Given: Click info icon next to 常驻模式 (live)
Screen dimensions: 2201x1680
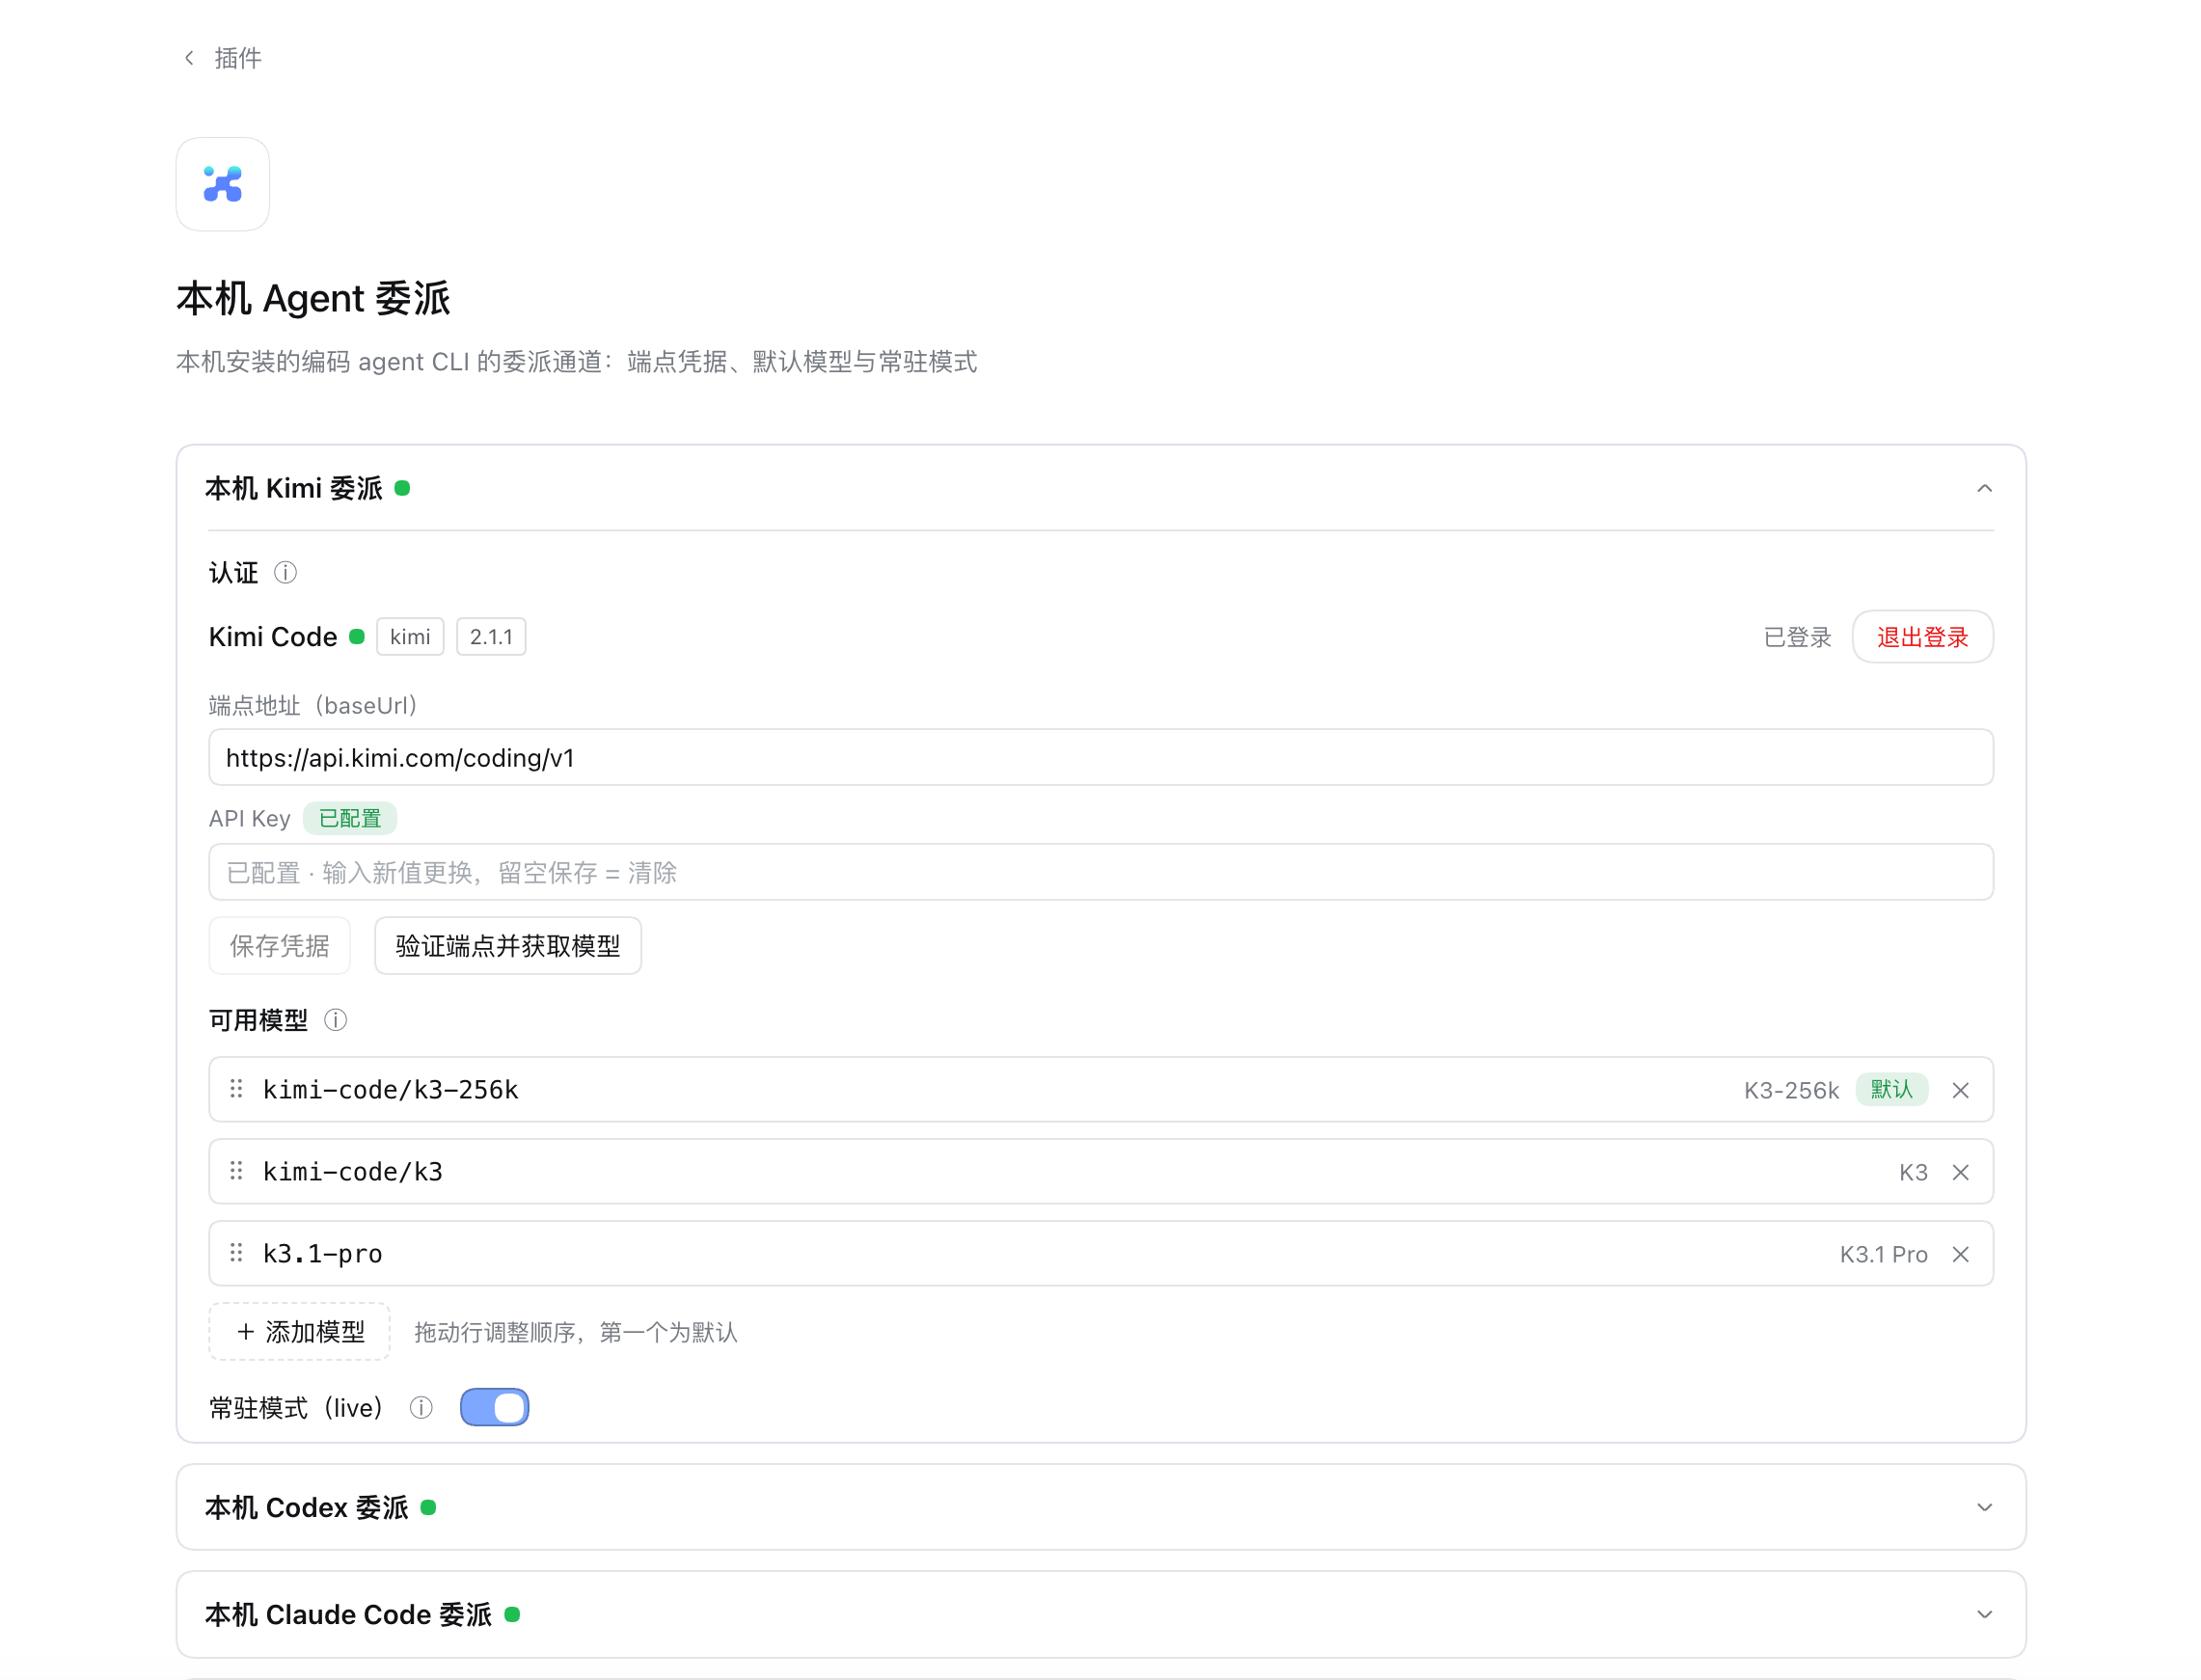Looking at the screenshot, I should (421, 1408).
